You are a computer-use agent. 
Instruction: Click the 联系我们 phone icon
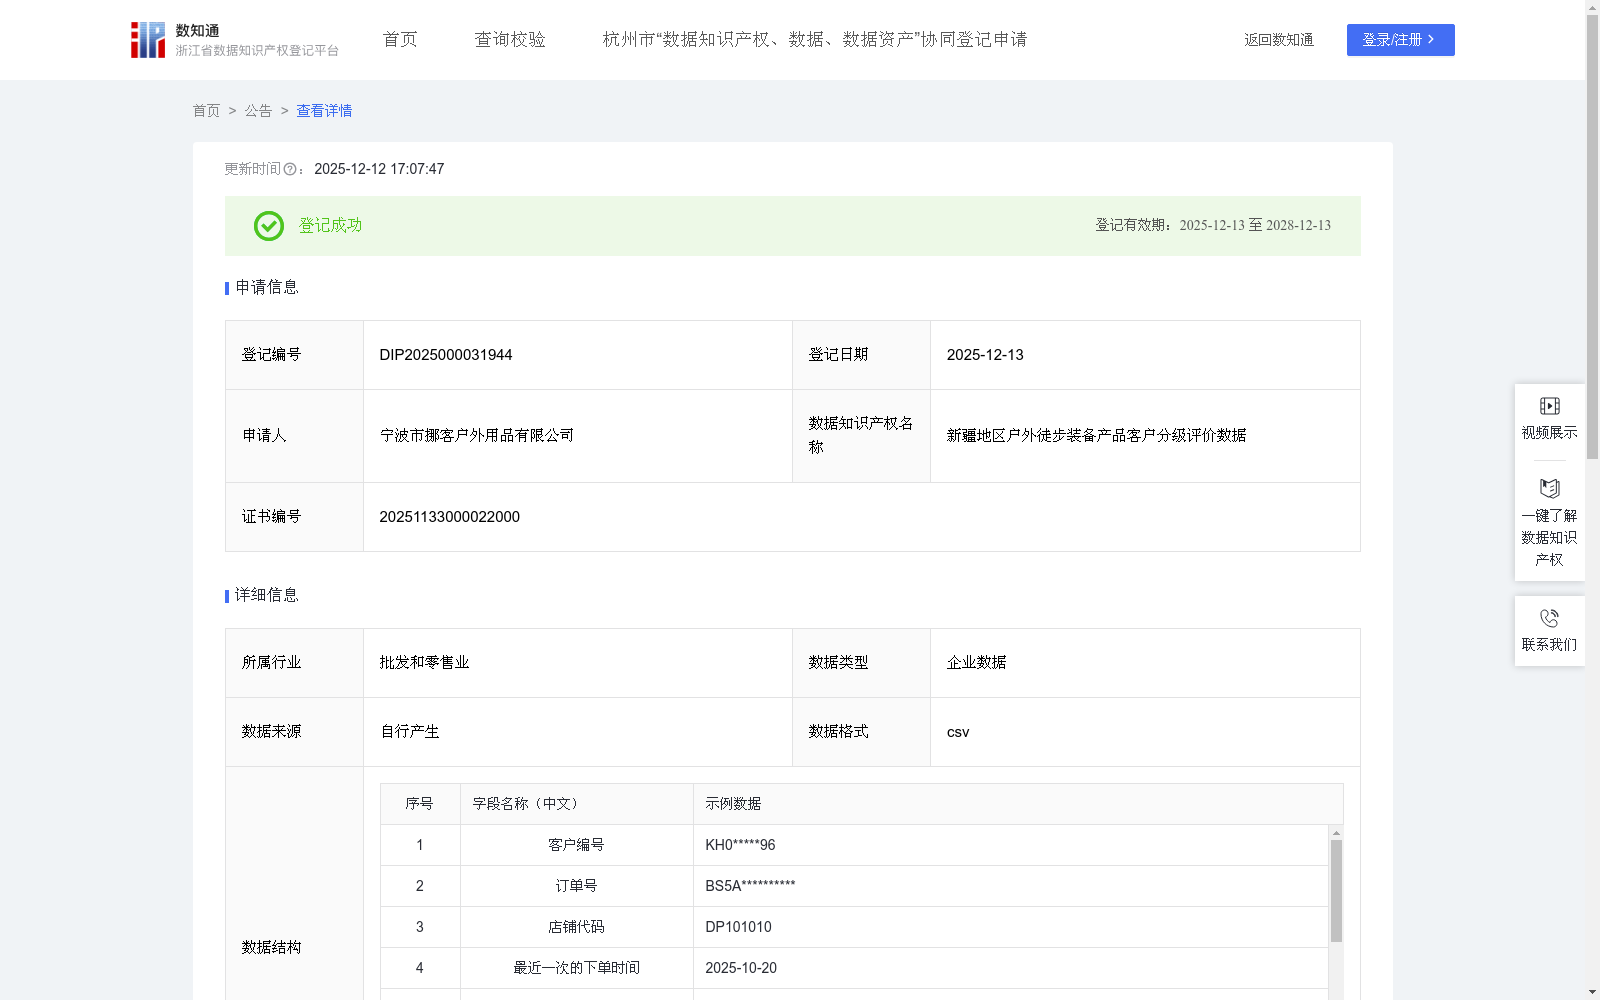(x=1549, y=618)
